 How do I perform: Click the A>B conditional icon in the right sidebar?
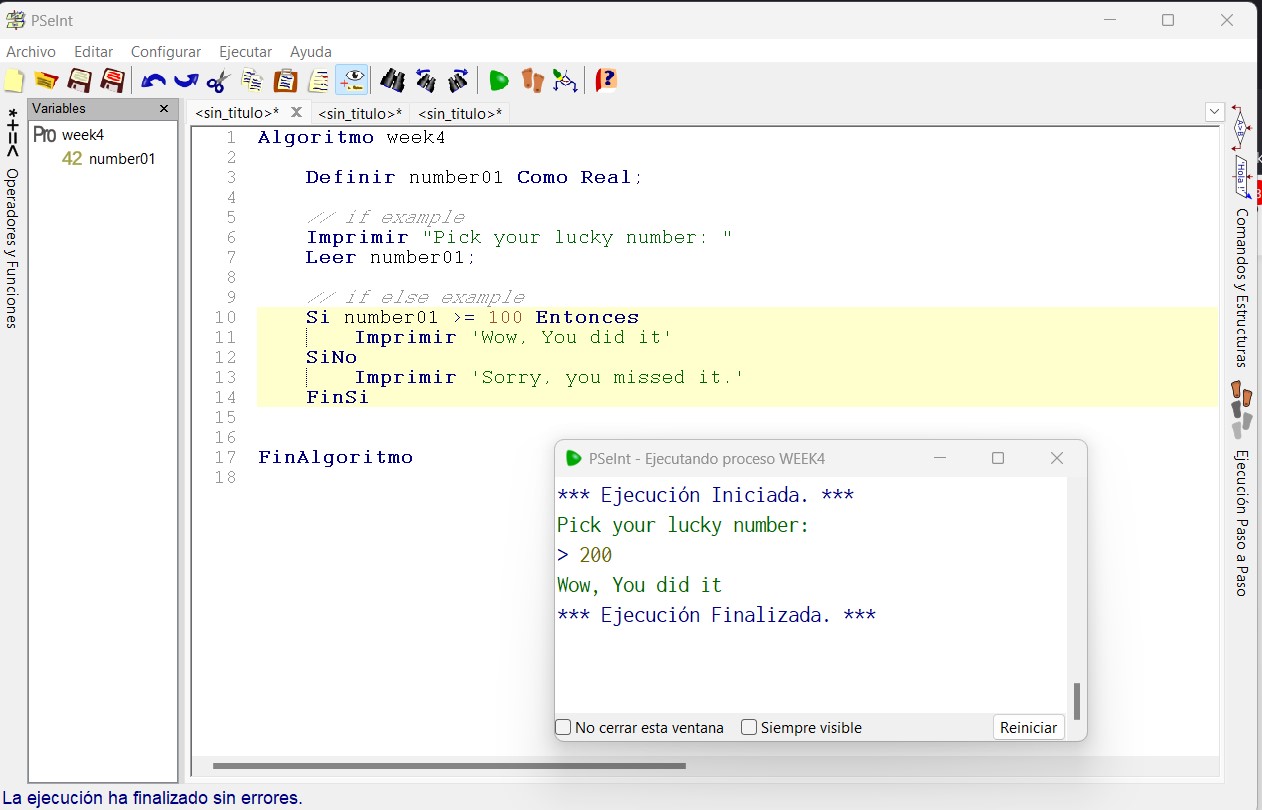(x=1240, y=128)
